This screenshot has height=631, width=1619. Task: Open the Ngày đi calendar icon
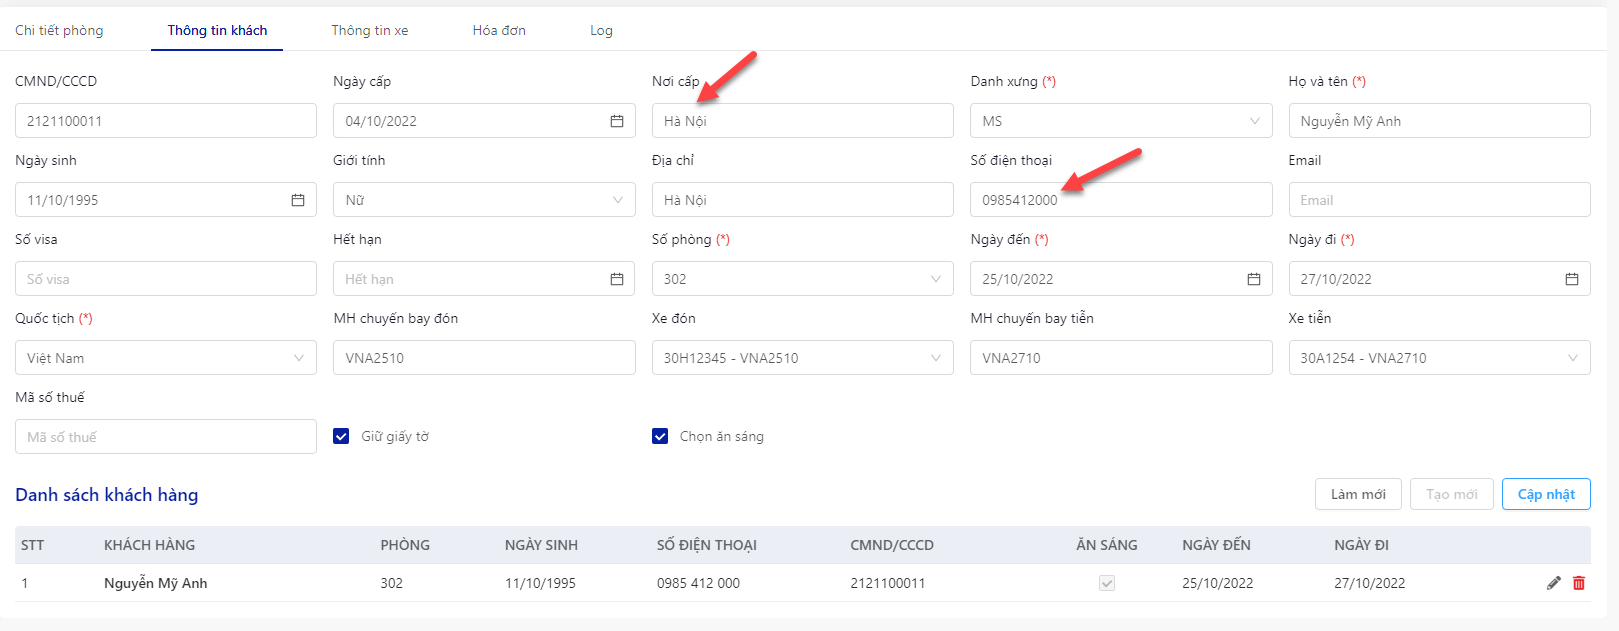1572,279
